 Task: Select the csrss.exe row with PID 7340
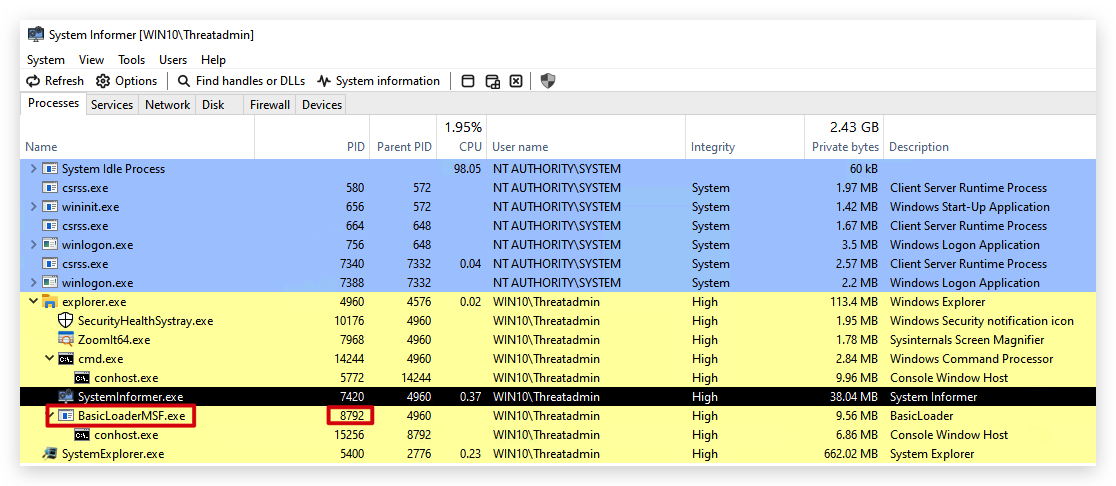click(559, 264)
